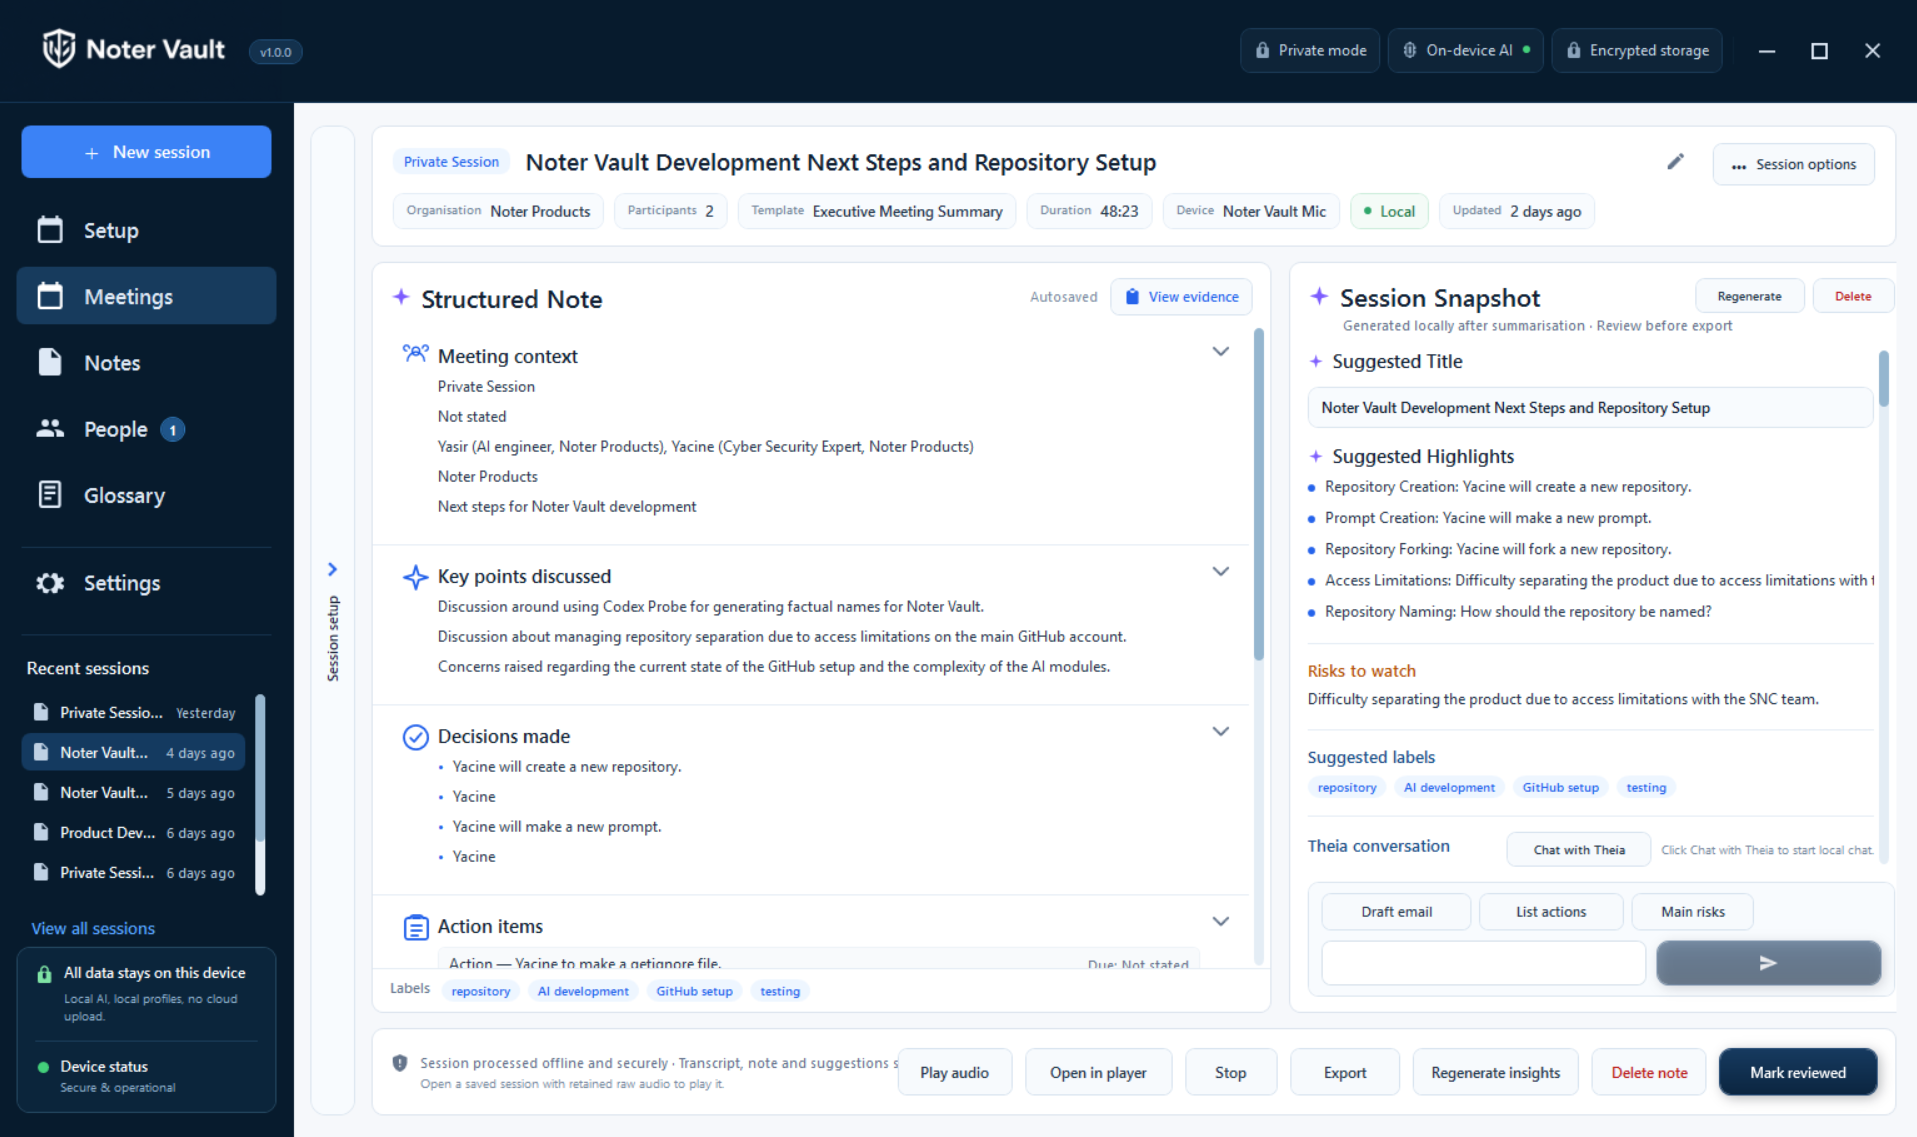
Task: Open the Private Sessio... Yesterday recent session
Action: [x=134, y=712]
